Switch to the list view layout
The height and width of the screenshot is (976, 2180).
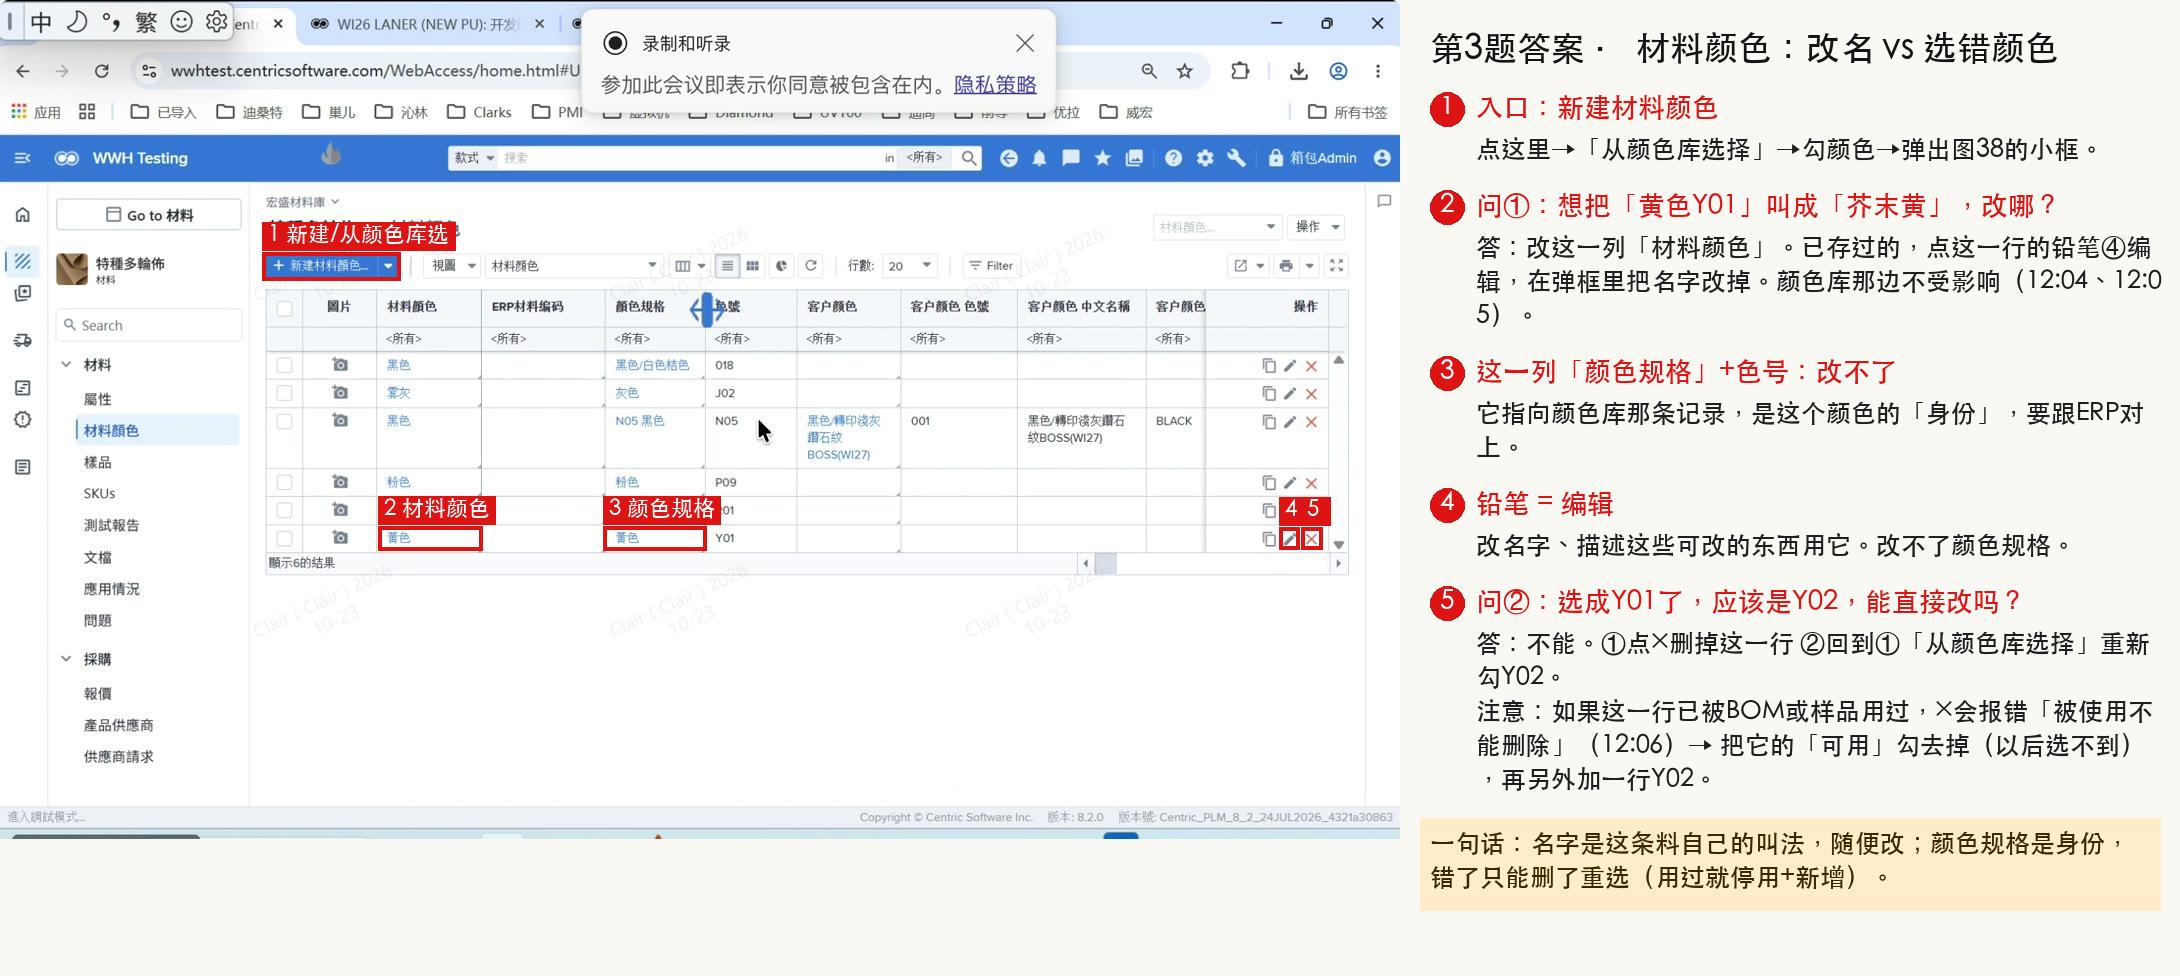tap(728, 265)
